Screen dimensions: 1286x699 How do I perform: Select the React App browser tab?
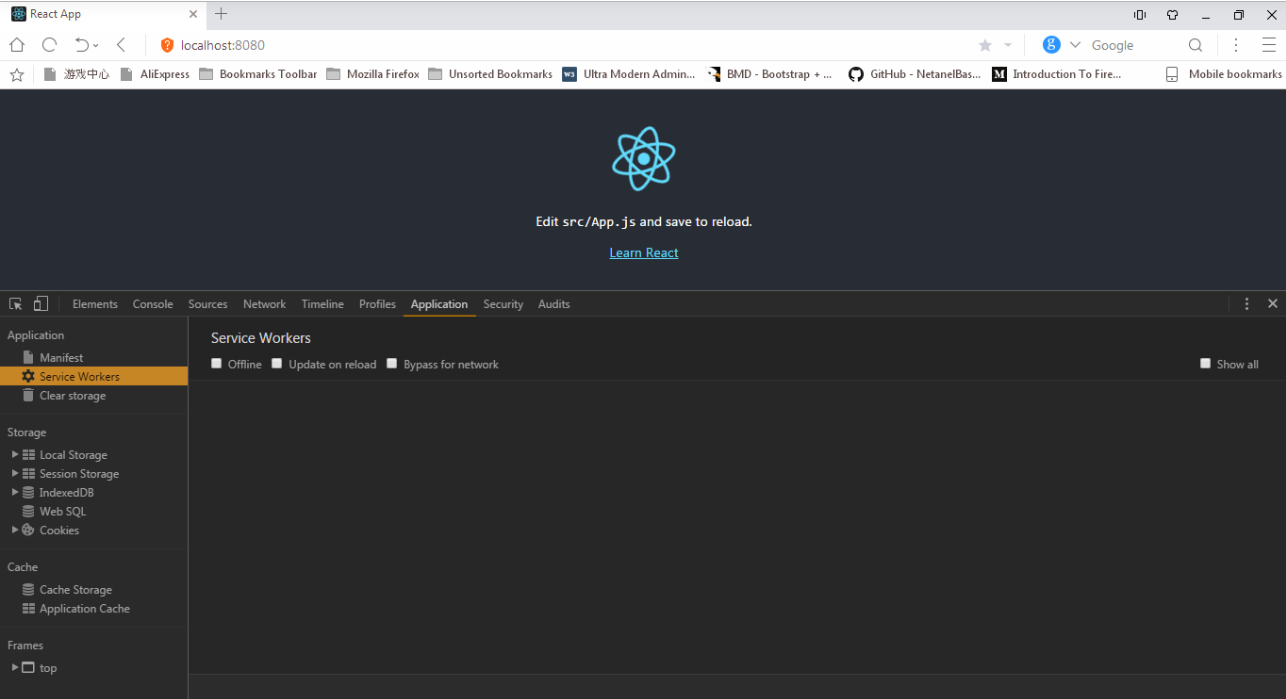point(103,14)
